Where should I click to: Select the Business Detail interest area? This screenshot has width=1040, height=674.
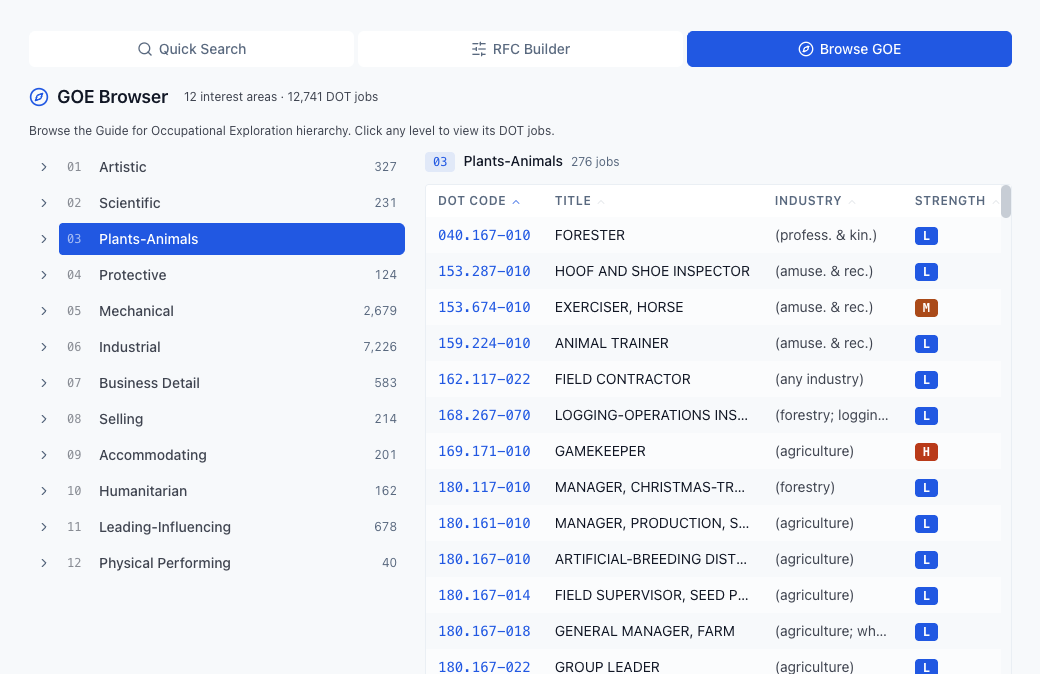pyautogui.click(x=231, y=383)
